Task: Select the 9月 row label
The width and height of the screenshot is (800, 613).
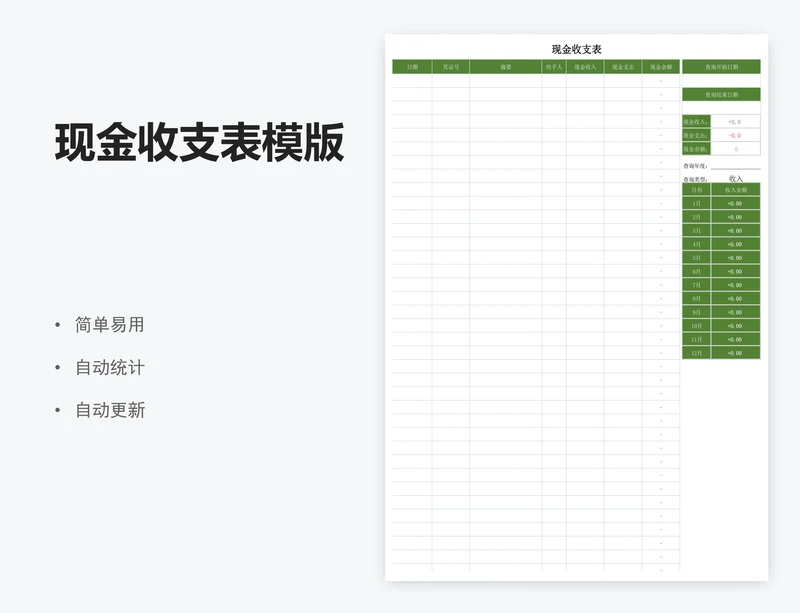Action: (696, 312)
